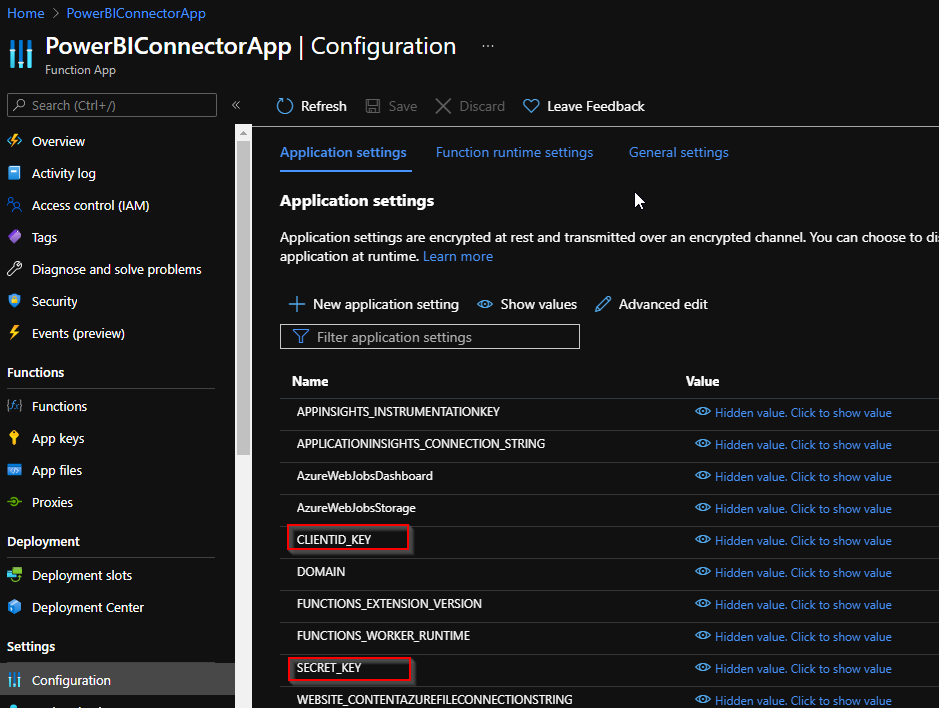Viewport: 939px width, 708px height.
Task: Reveal the APPINSIGHTS_INSTRUMENTATIONKEY hidden value eye
Action: tap(702, 412)
